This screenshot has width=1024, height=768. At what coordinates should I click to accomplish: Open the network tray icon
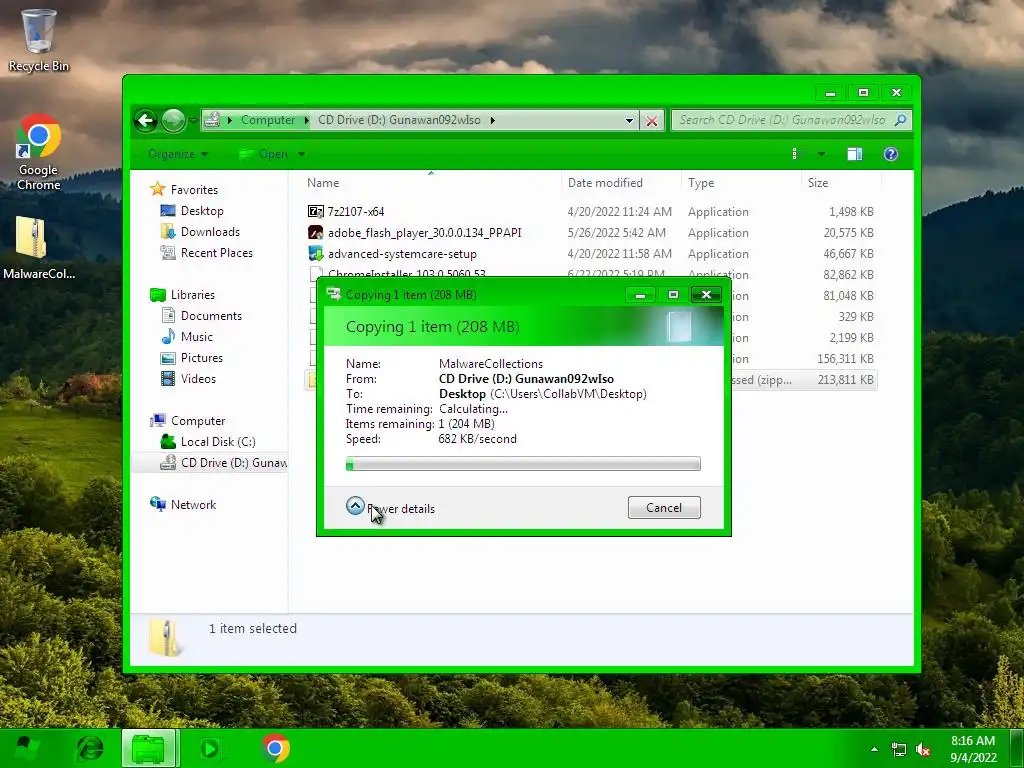tap(899, 750)
